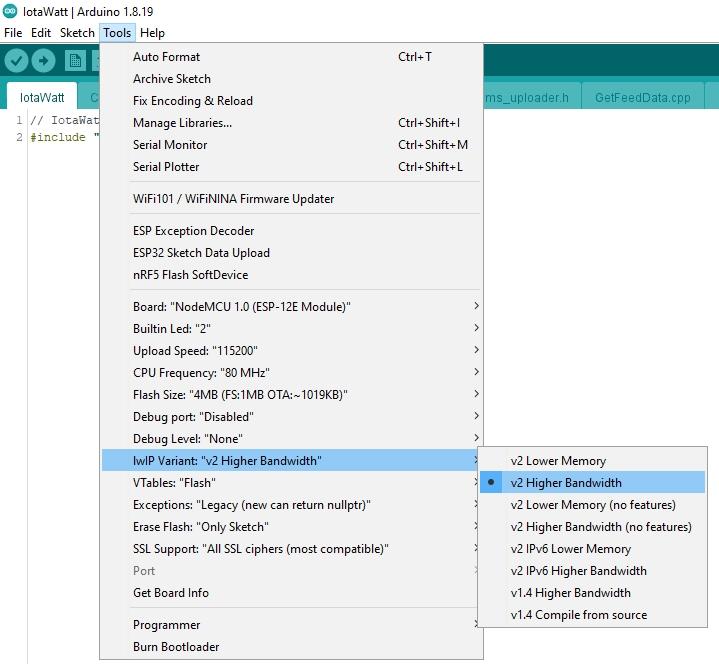Click the disabled Port entry

click(292, 571)
